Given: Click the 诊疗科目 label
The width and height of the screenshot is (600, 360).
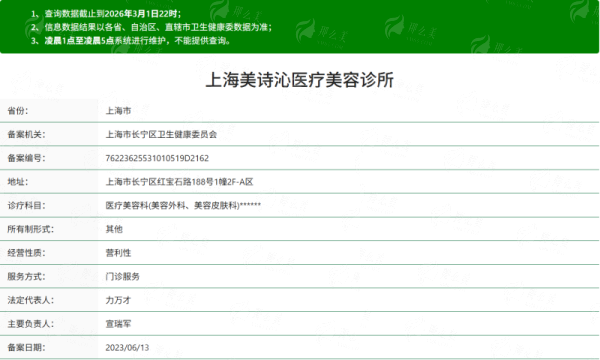Looking at the screenshot, I should (x=26, y=206).
